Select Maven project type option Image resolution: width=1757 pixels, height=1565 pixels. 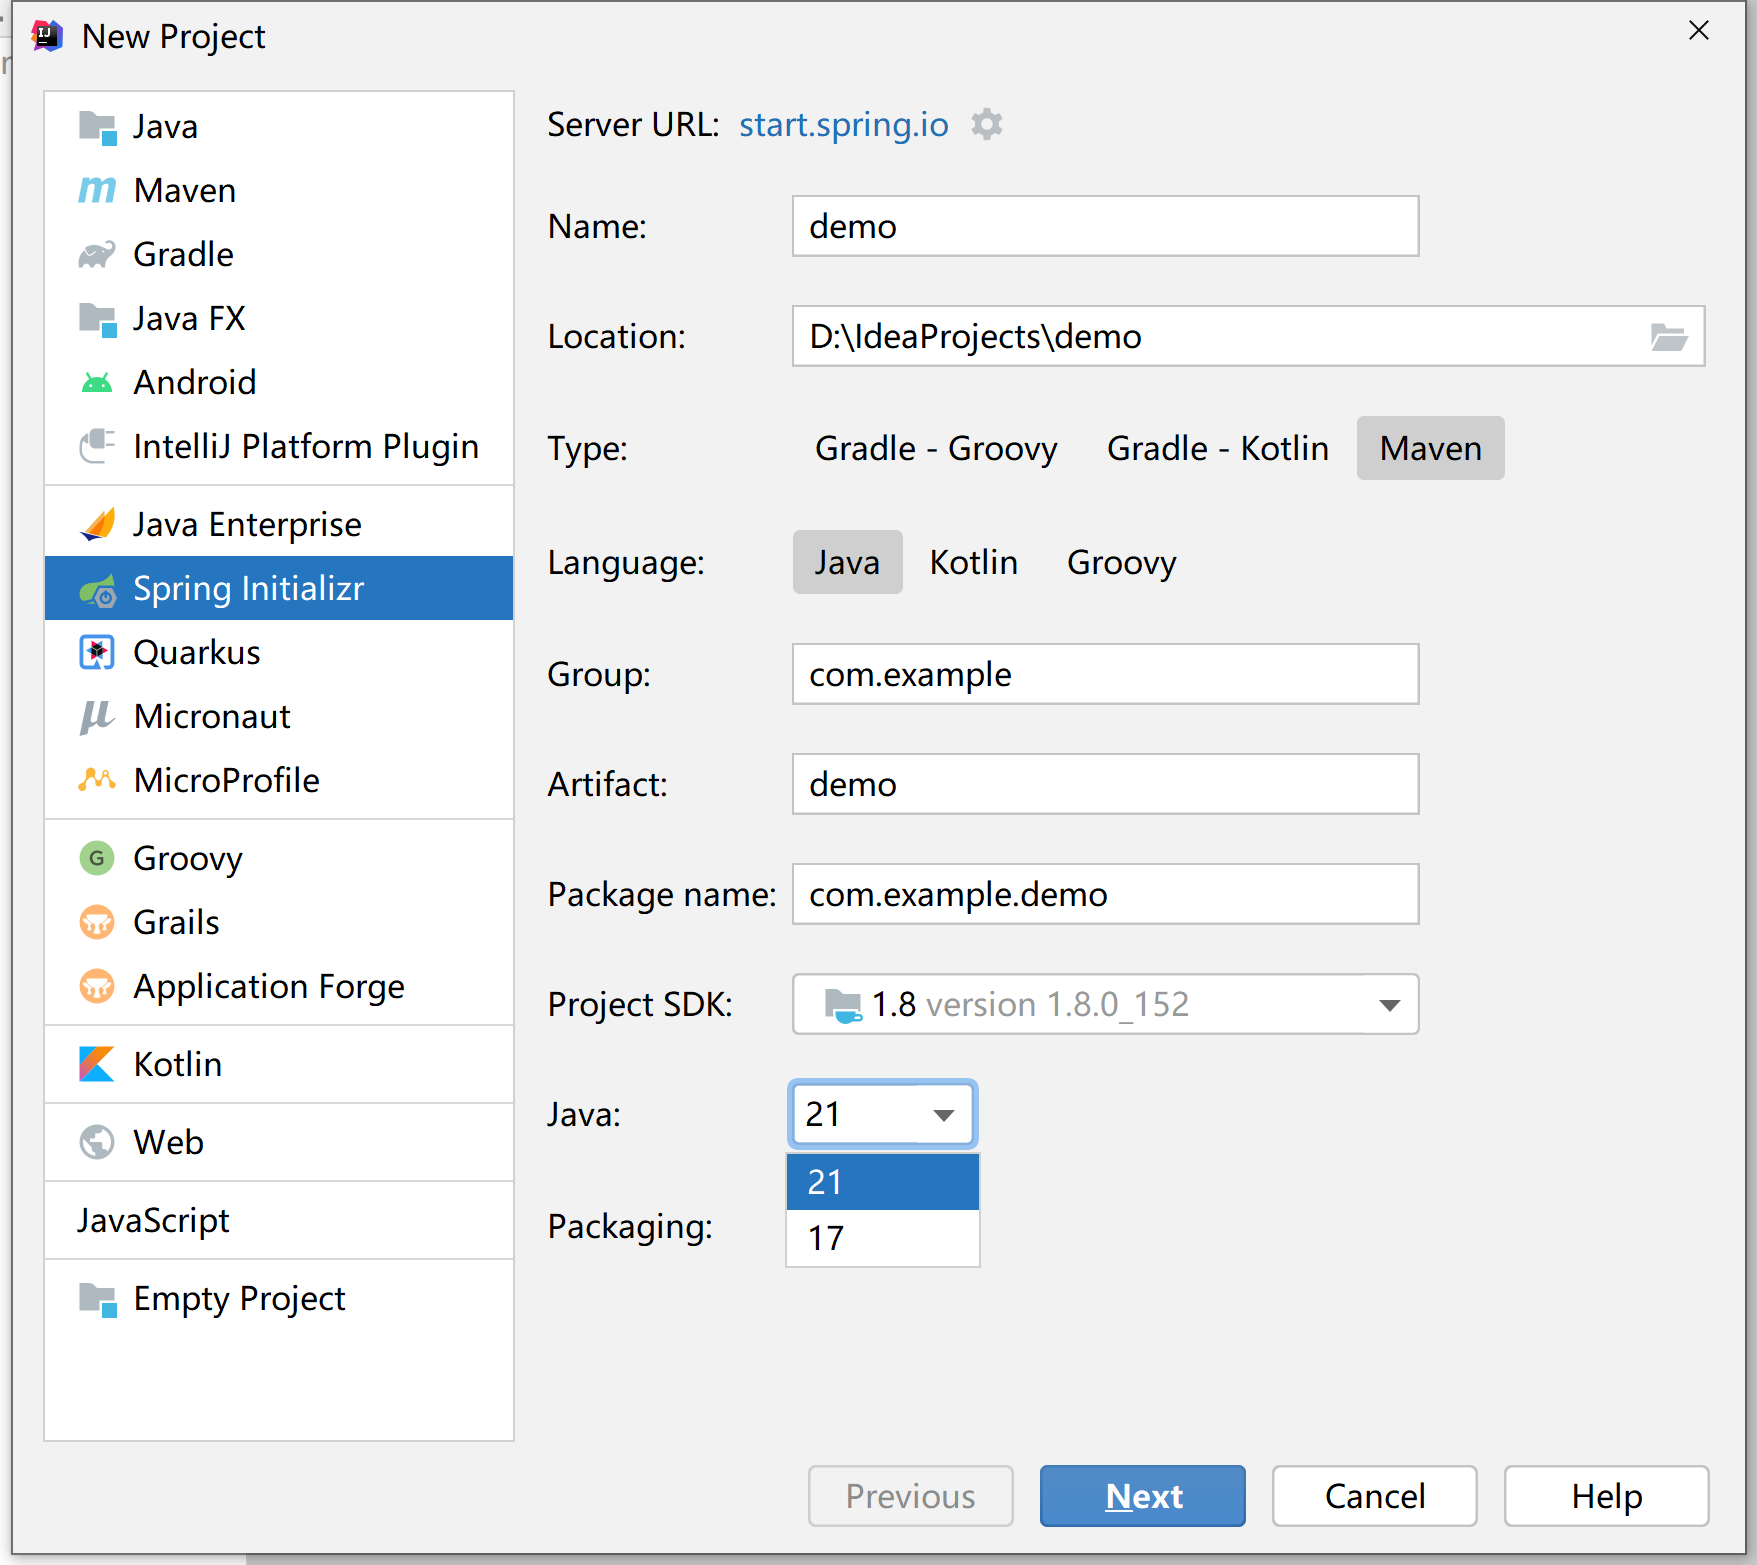click(x=1430, y=448)
